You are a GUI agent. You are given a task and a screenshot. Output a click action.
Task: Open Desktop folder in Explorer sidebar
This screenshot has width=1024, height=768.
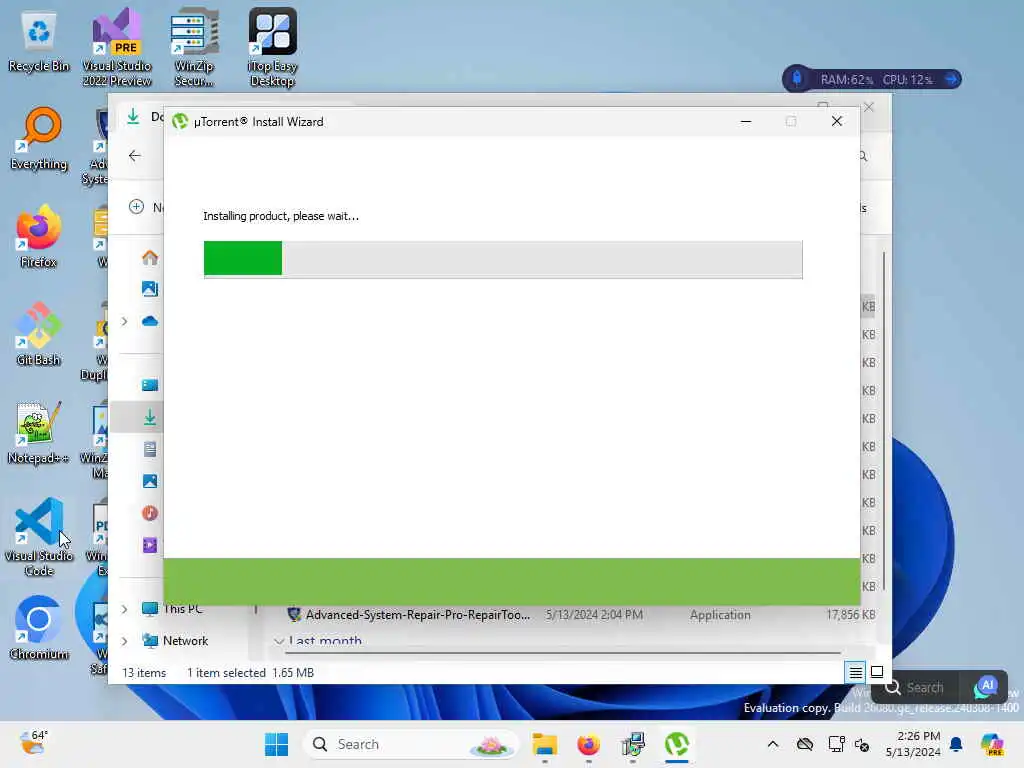click(150, 385)
